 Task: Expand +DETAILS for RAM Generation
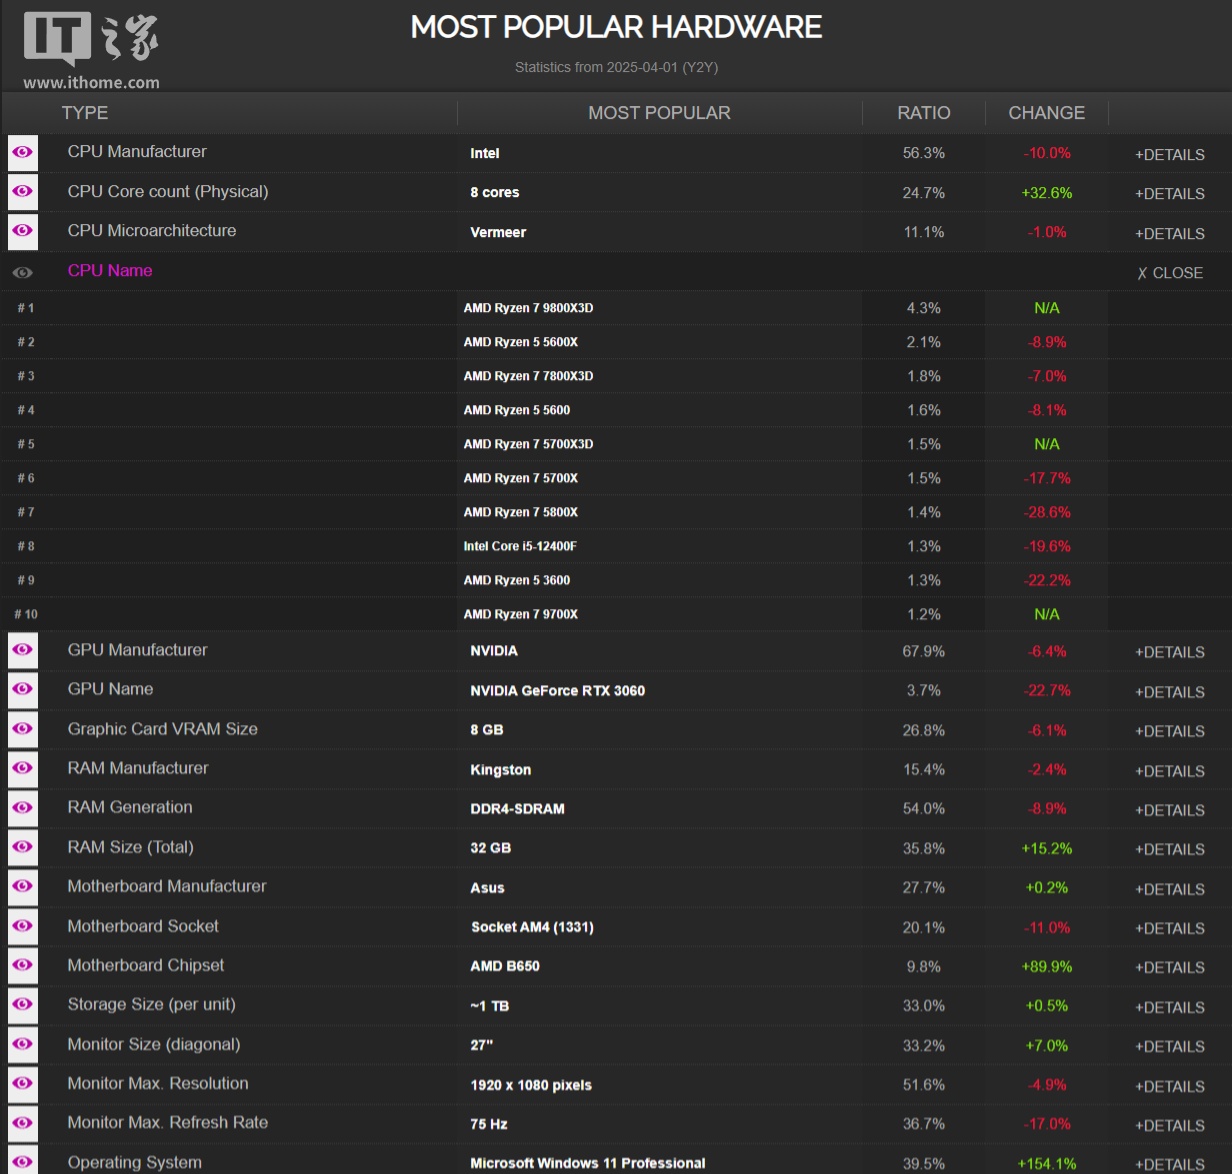pos(1169,810)
